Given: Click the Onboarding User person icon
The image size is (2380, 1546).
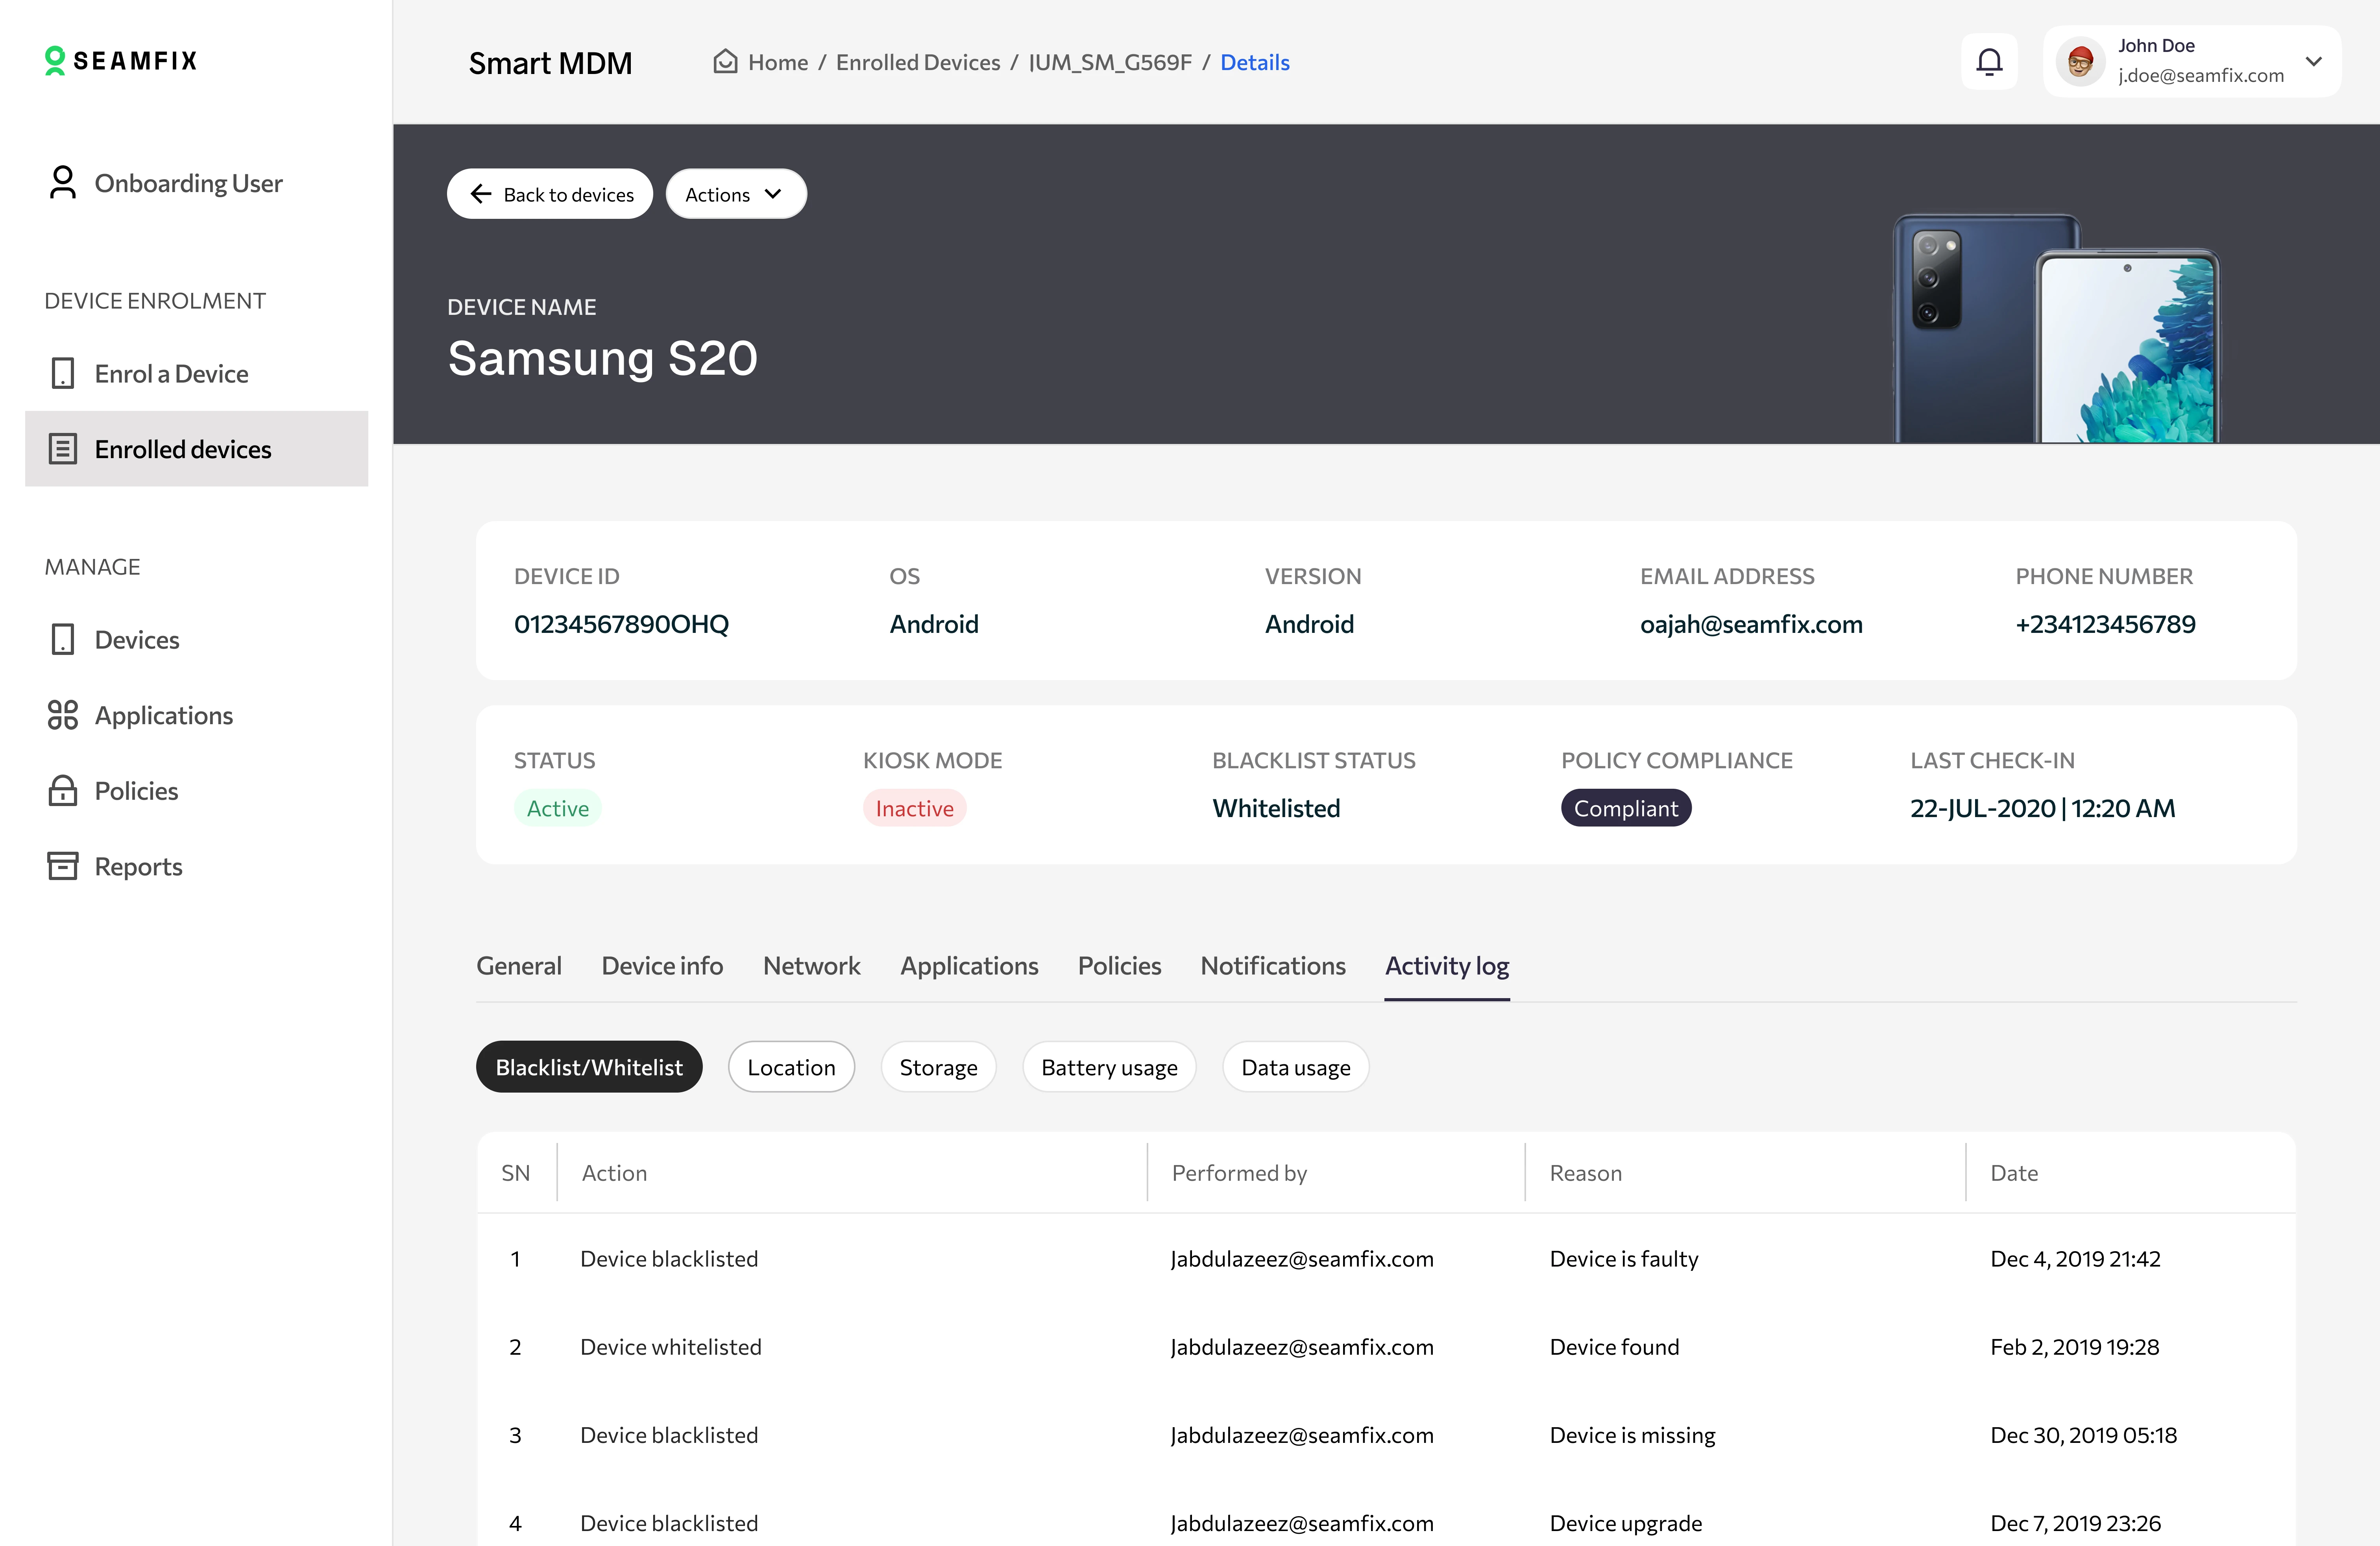Looking at the screenshot, I should 62,183.
